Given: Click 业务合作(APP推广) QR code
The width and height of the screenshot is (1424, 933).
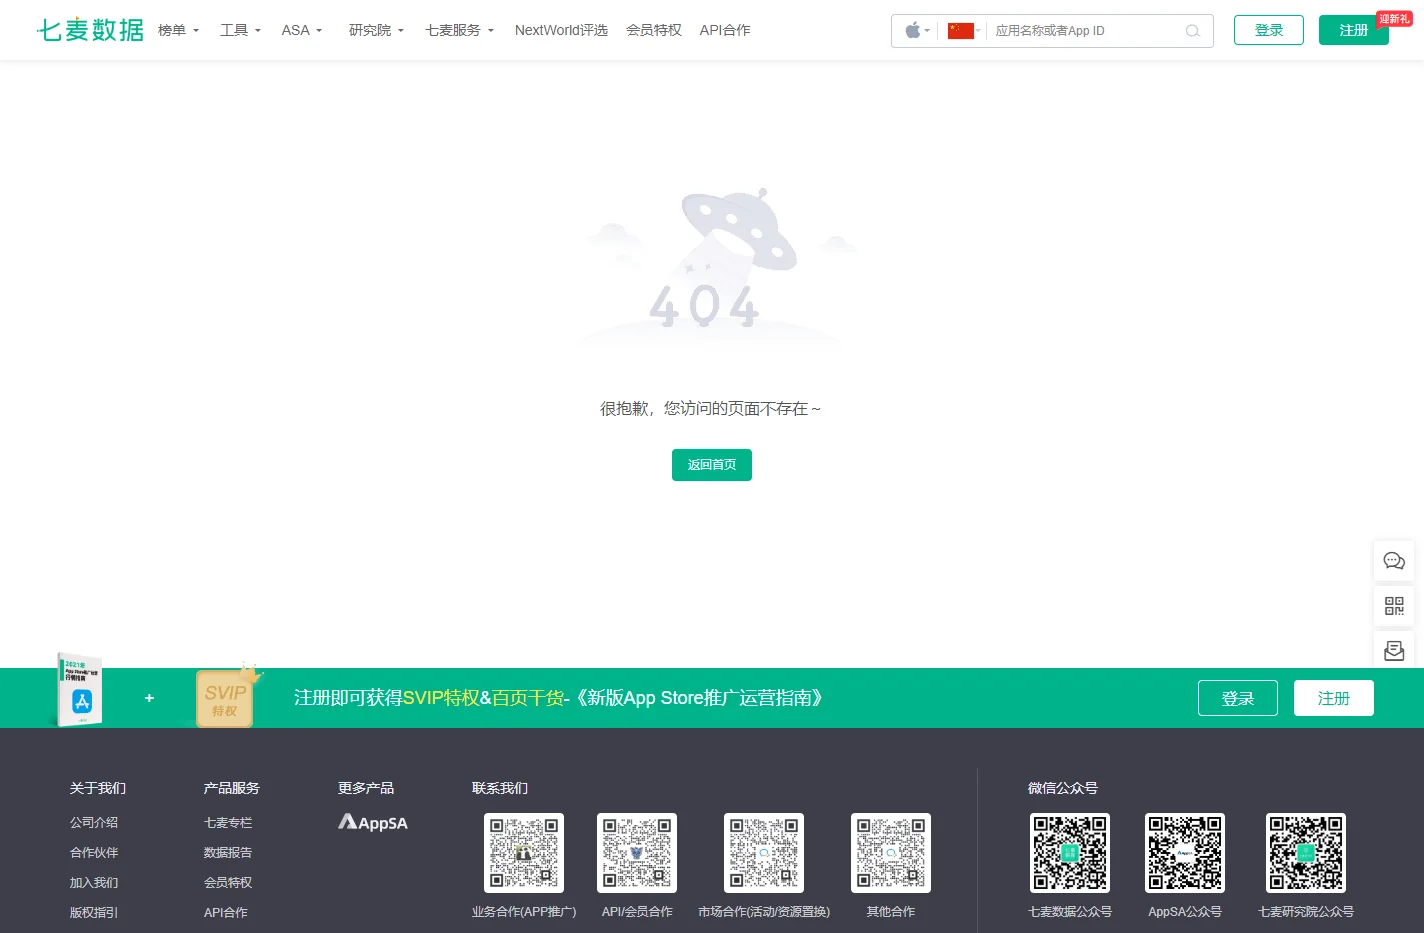Looking at the screenshot, I should click(x=524, y=853).
